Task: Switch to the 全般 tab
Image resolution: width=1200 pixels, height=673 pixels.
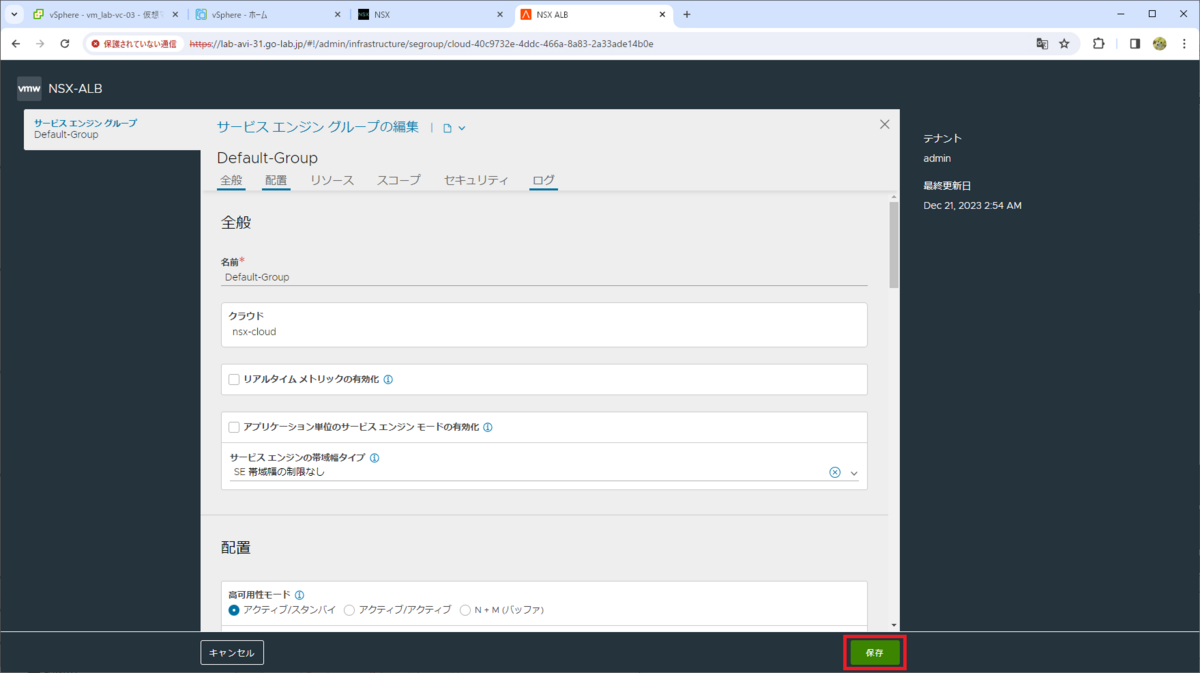Action: [230, 180]
